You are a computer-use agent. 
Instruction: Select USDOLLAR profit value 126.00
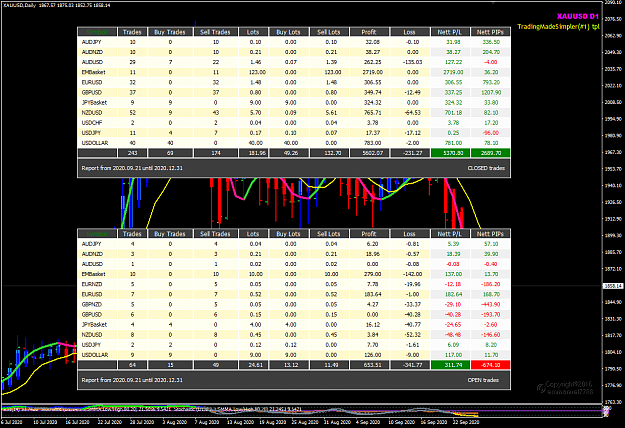373,355
